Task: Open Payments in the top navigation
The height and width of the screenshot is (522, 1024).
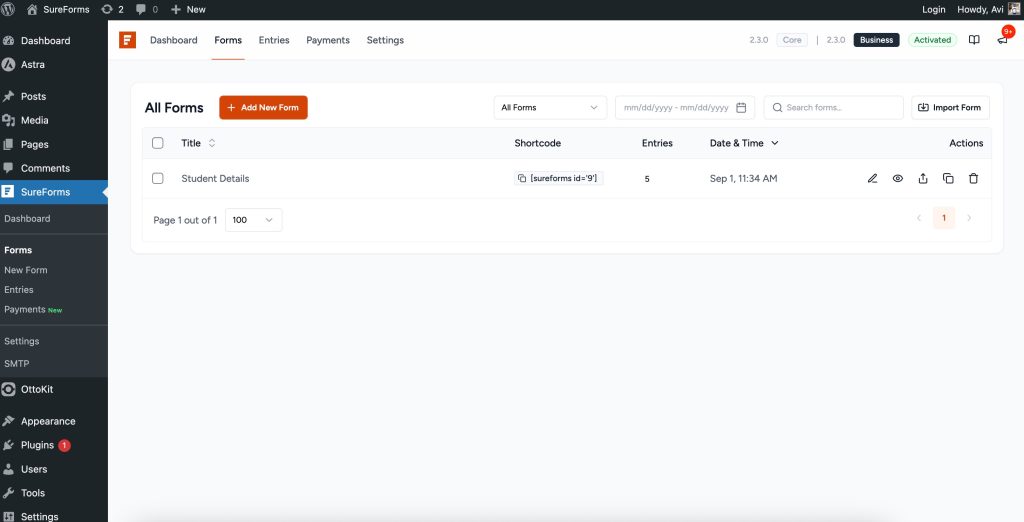Action: 328,40
